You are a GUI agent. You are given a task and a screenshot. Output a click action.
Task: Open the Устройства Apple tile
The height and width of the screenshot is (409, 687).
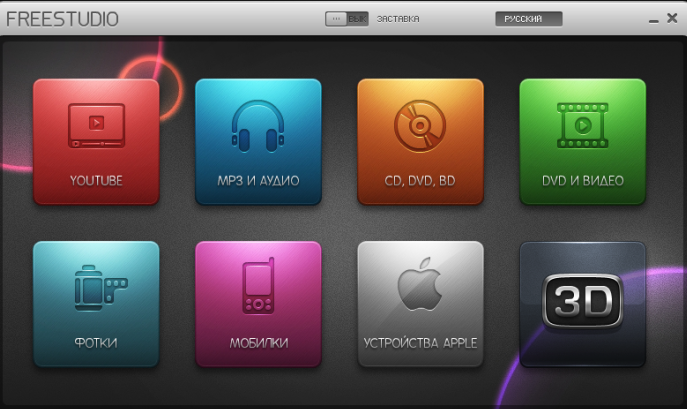tap(420, 304)
